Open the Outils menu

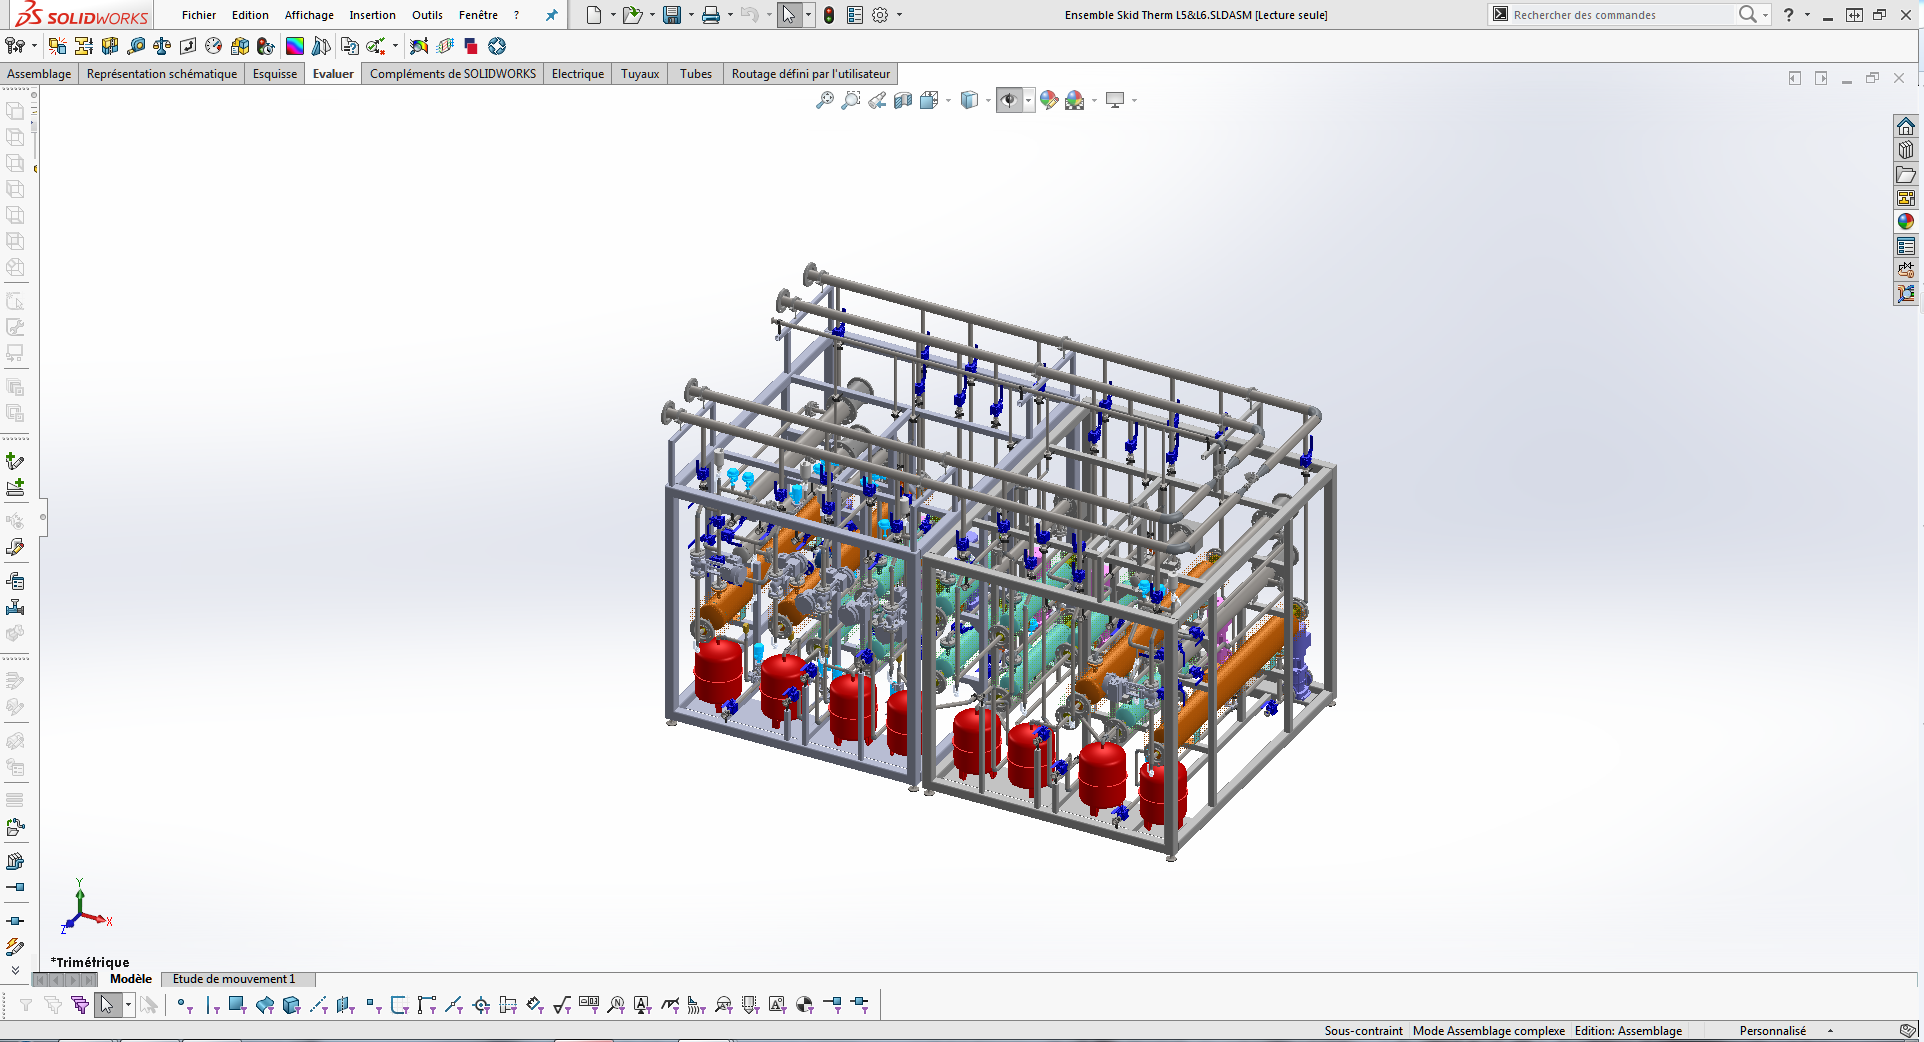point(427,15)
